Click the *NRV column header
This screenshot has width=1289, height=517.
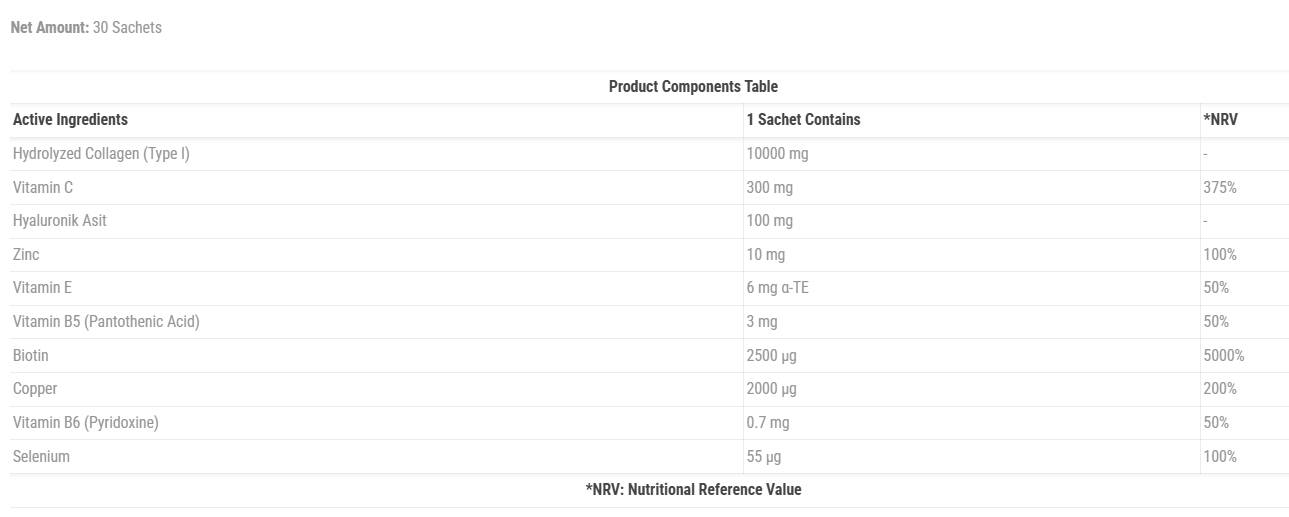pyautogui.click(x=1220, y=120)
